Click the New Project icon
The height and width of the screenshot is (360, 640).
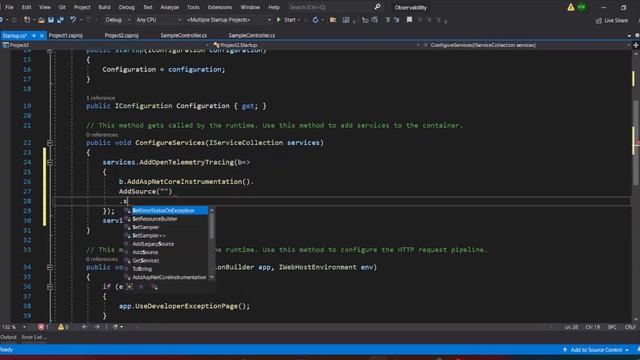coord(27,20)
